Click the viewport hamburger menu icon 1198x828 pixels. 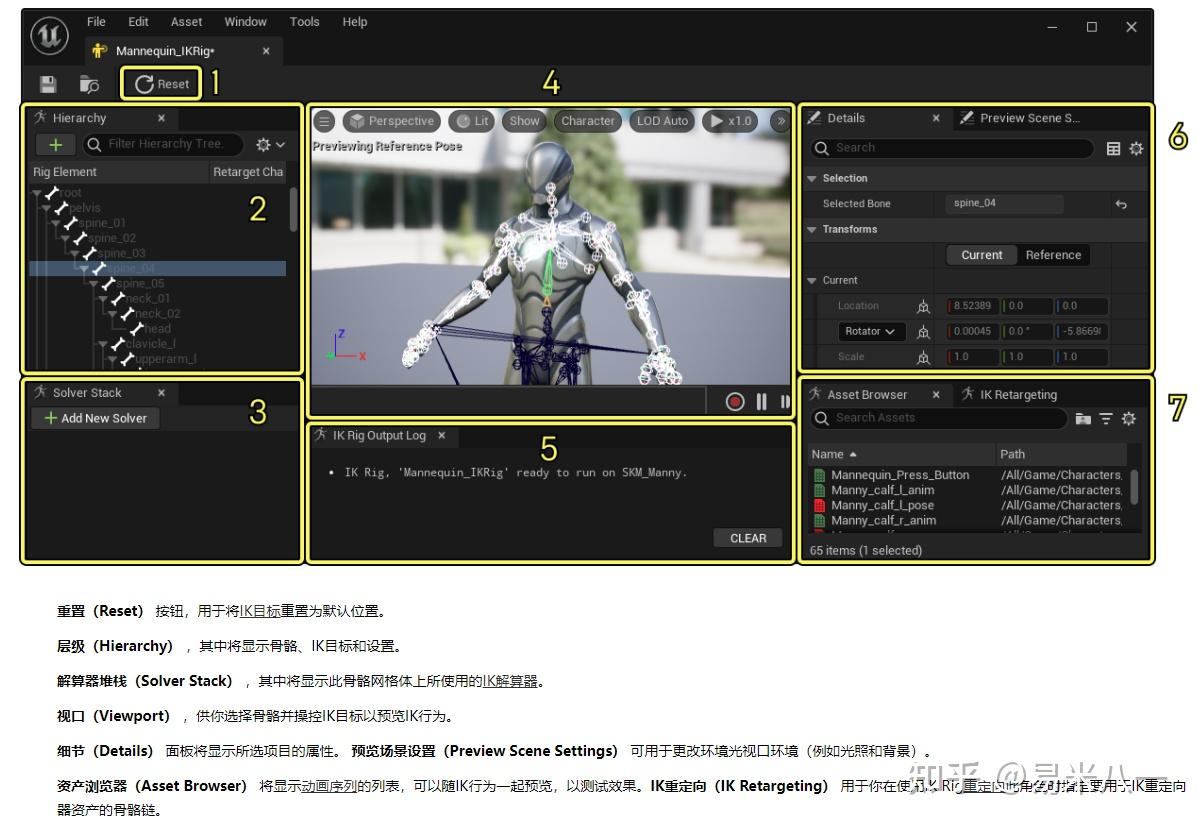327,120
